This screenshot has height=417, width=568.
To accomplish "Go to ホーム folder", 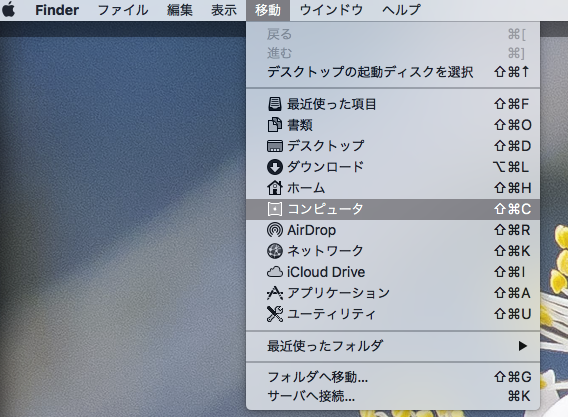I will tap(393, 188).
